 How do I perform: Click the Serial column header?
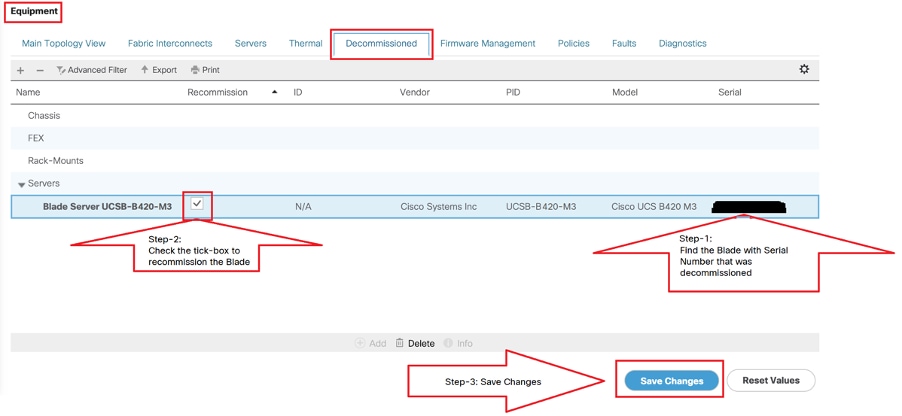point(729,92)
